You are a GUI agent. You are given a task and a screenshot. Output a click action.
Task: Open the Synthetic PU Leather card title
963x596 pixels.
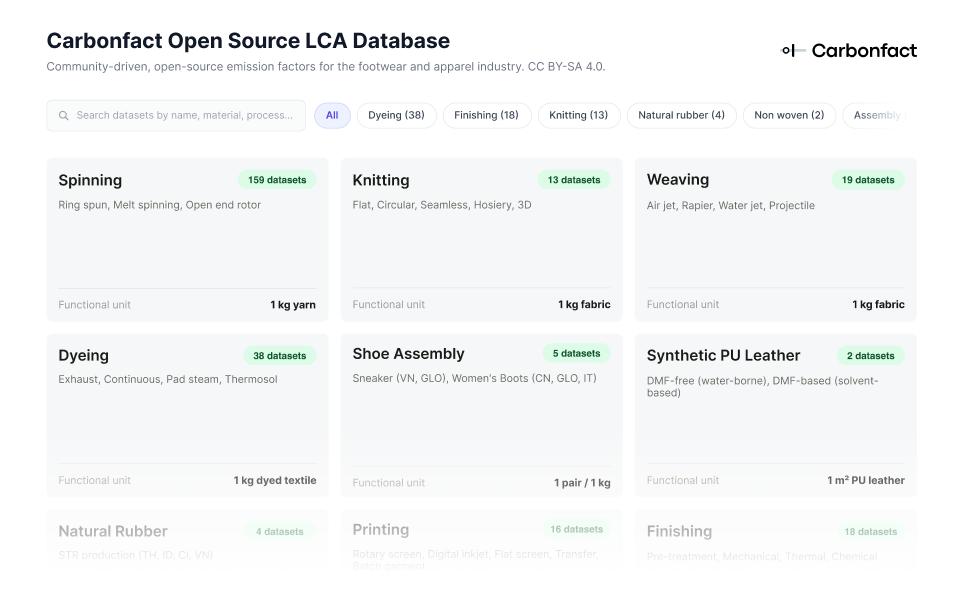[723, 355]
